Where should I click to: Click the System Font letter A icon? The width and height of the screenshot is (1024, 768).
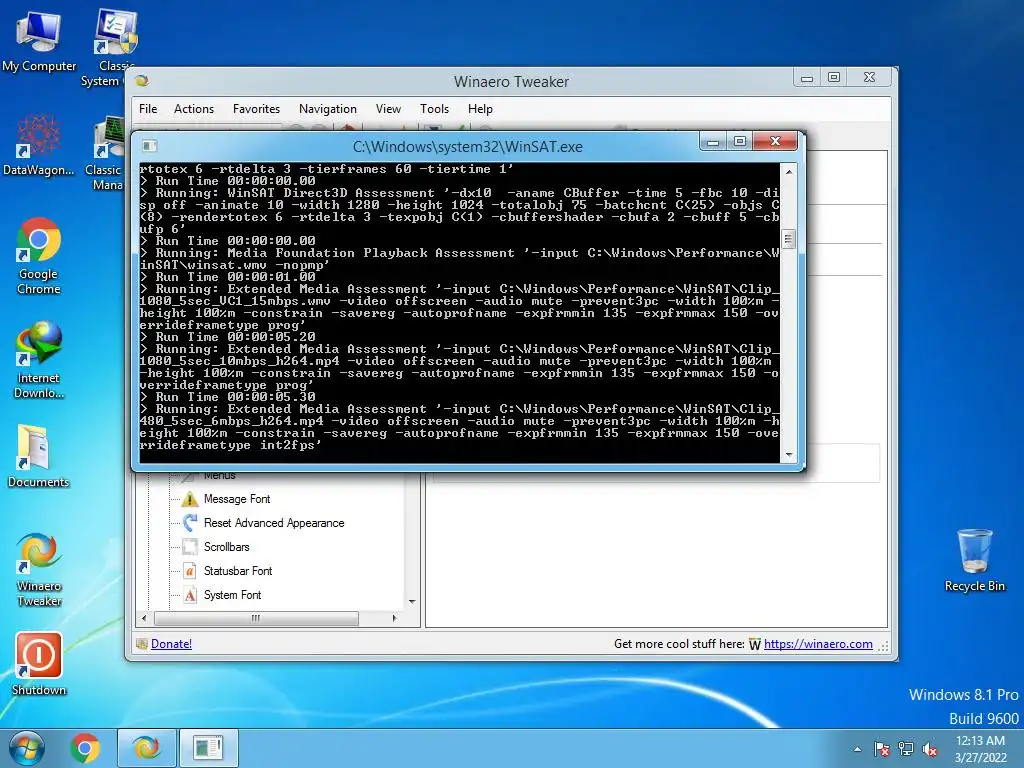(x=190, y=595)
